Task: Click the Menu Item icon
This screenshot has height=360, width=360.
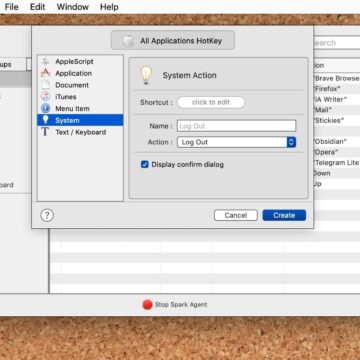Action: click(46, 108)
